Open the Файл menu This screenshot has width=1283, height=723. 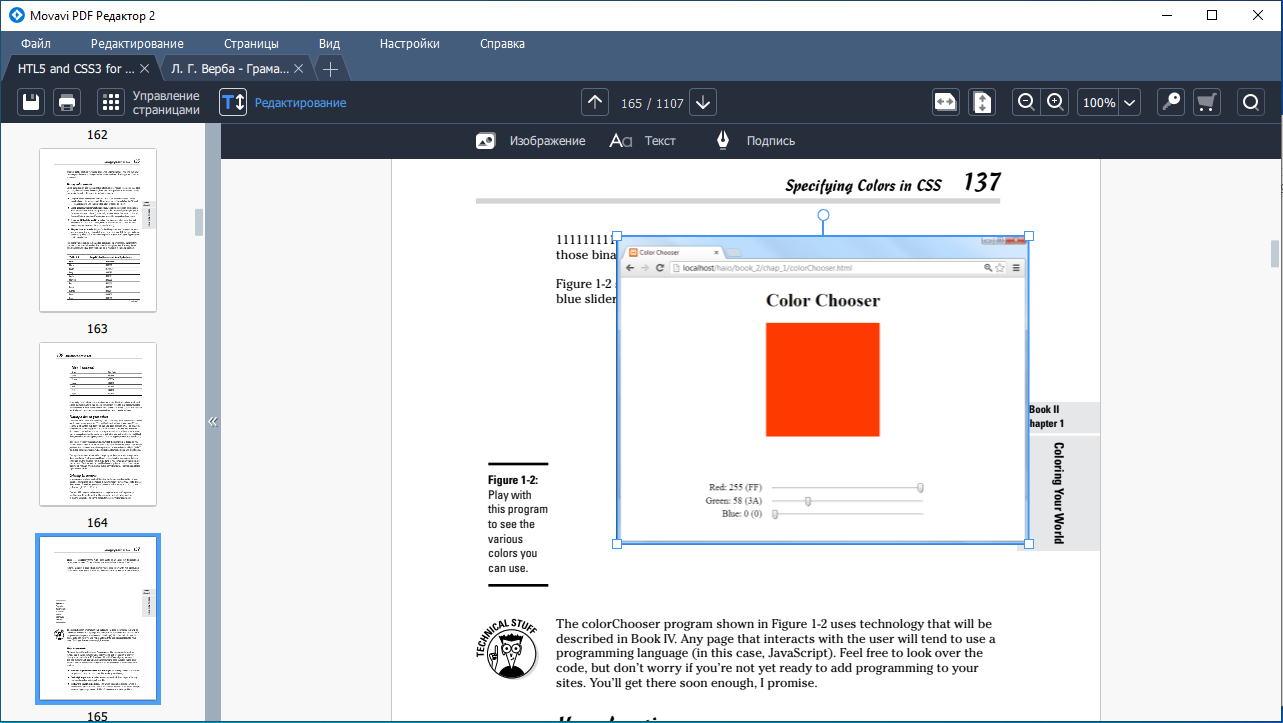[x=36, y=44]
